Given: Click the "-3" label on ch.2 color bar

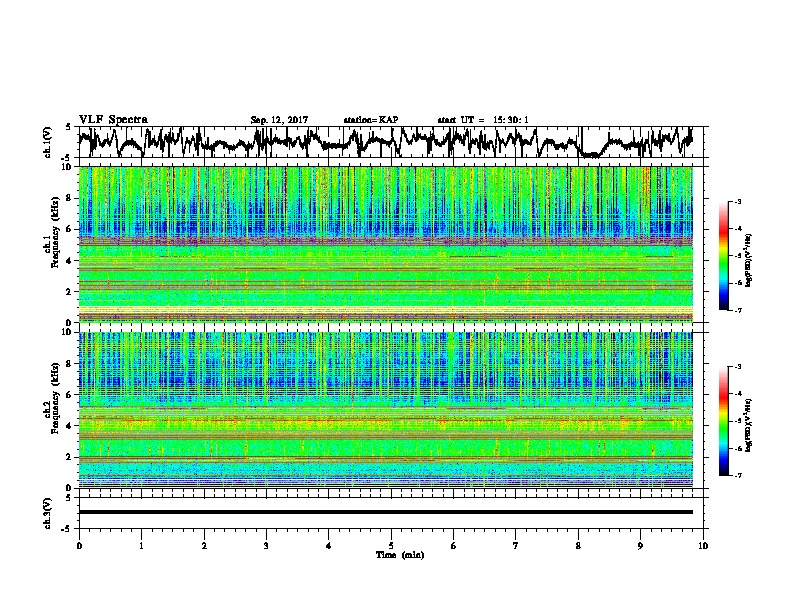Looking at the screenshot, I should (738, 367).
